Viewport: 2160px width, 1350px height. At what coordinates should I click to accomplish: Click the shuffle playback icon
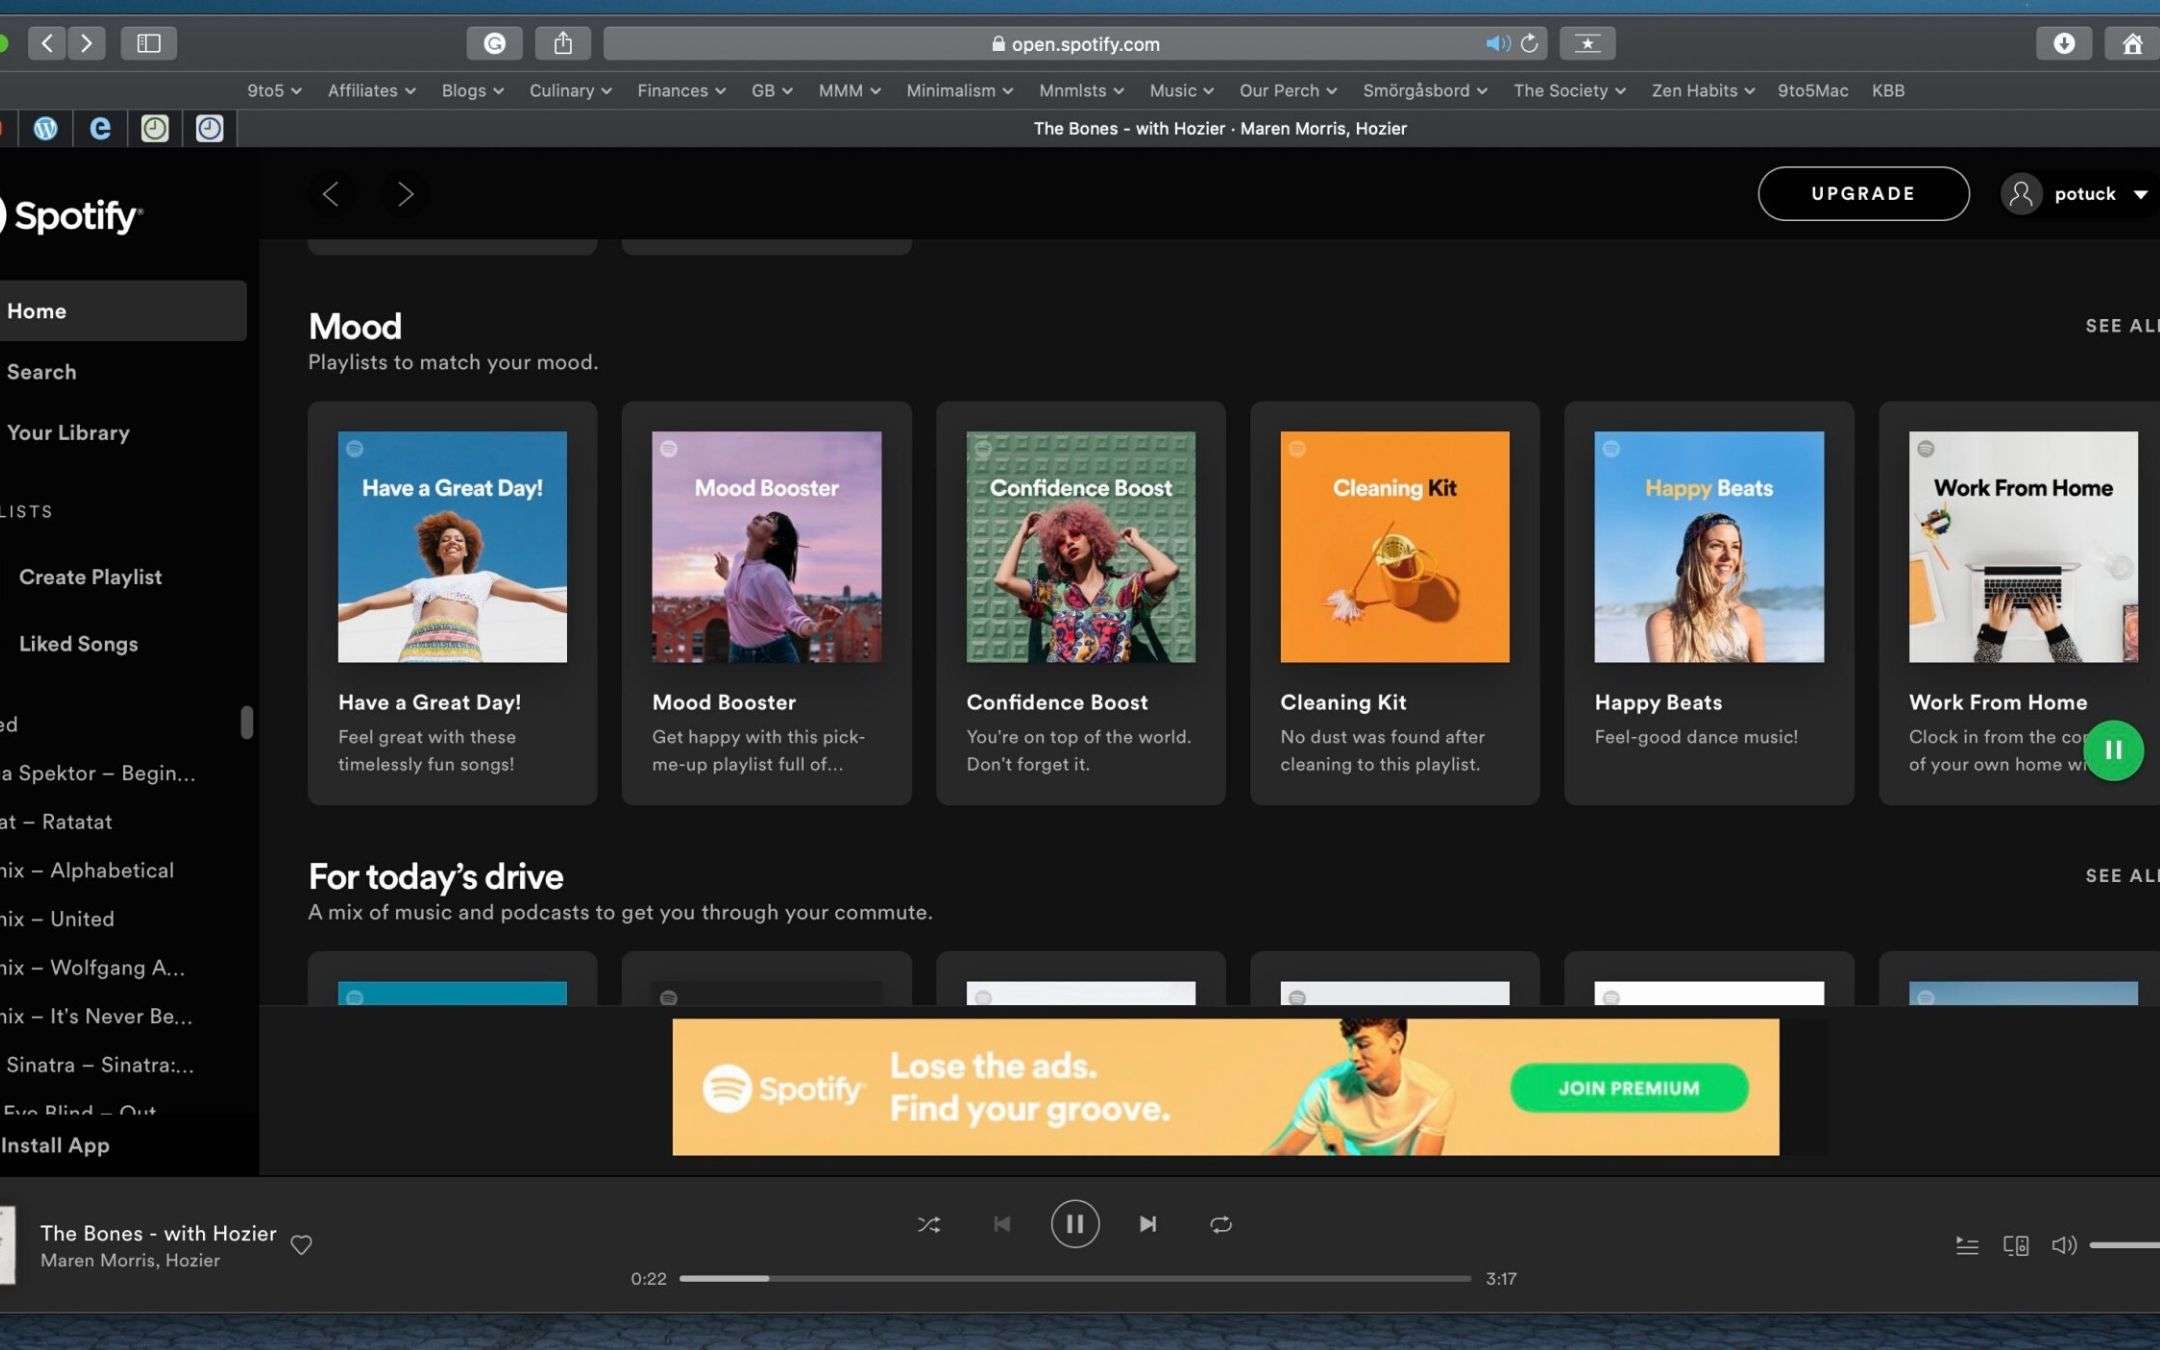(928, 1224)
